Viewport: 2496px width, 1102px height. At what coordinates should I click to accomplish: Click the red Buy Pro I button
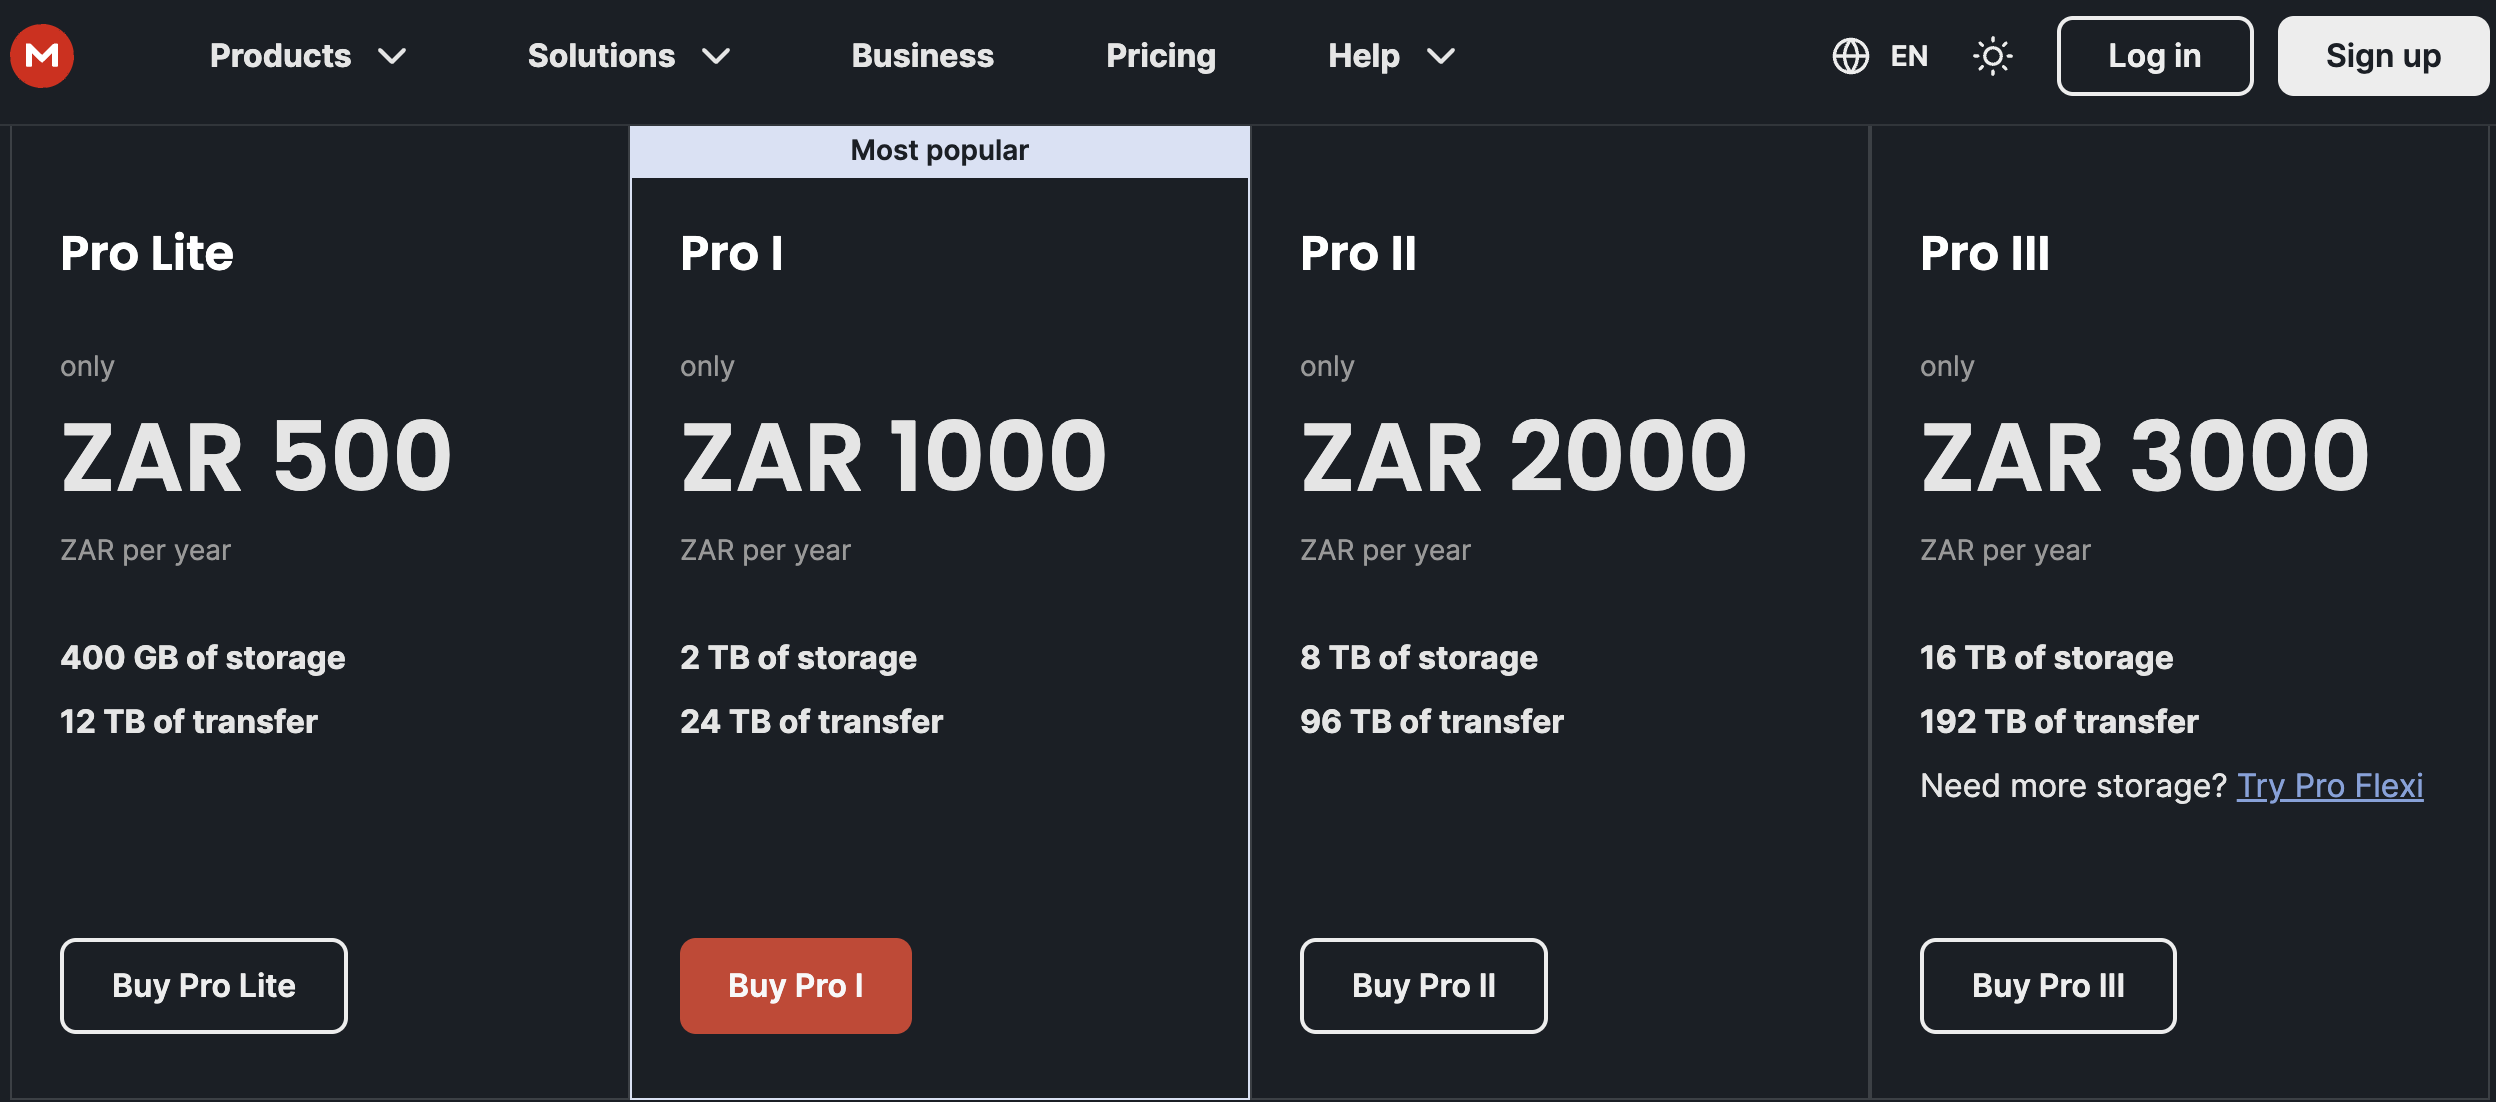coord(795,985)
